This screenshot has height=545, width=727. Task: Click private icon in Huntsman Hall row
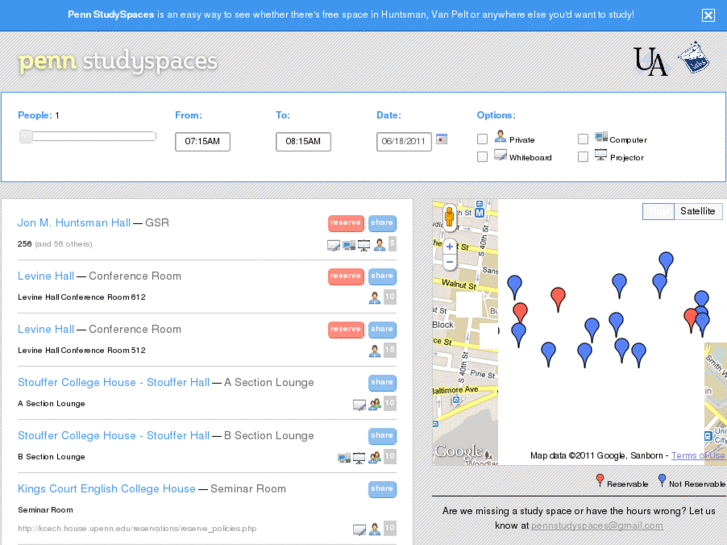click(379, 244)
